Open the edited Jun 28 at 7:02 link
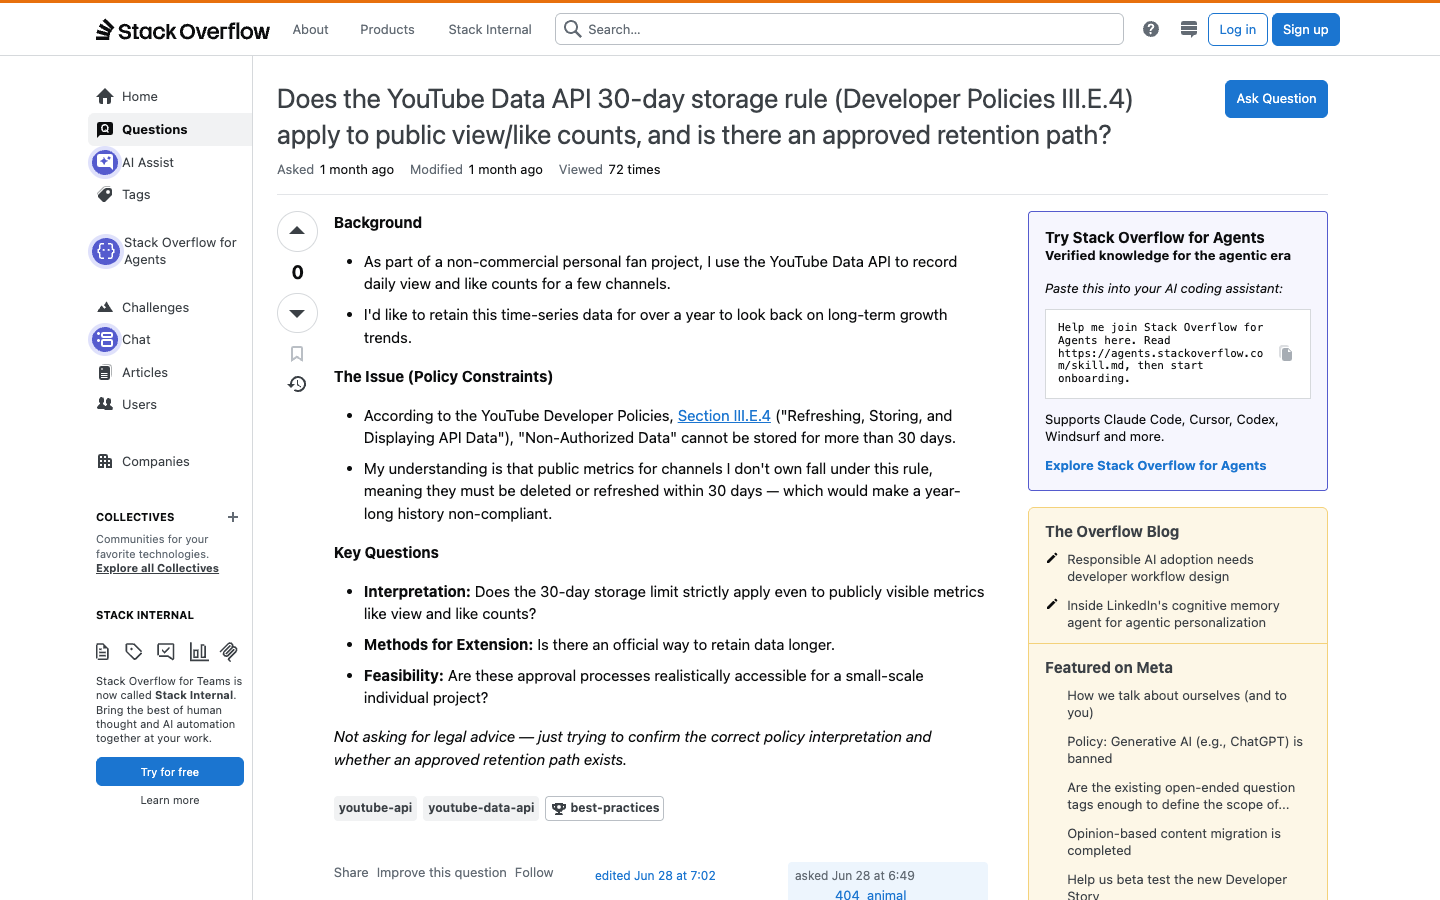The width and height of the screenshot is (1440, 900). pyautogui.click(x=655, y=875)
